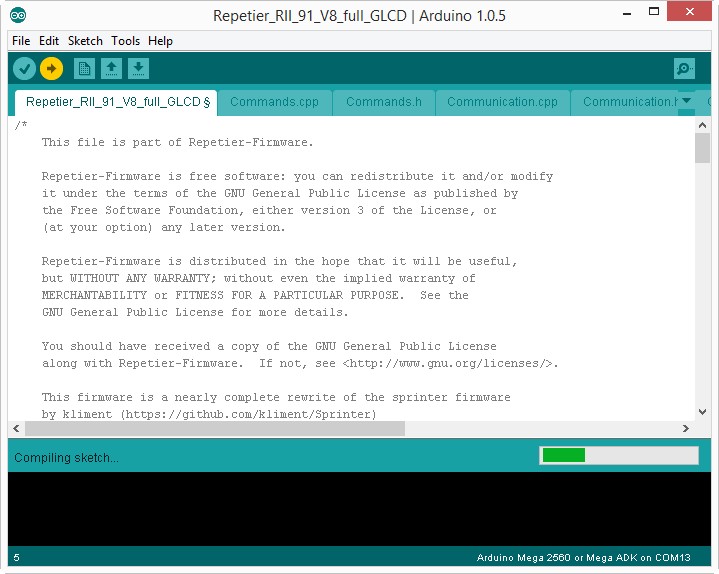Viewport: 719px width, 574px height.
Task: Expand the tab list dropdown arrow
Action: (x=687, y=100)
